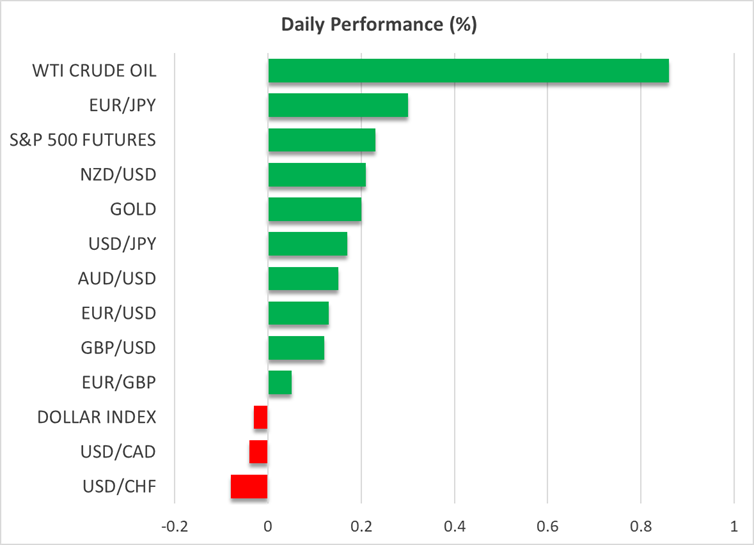This screenshot has width=754, height=545.
Task: Select the S&P 500 Futures bar
Action: [x=322, y=140]
